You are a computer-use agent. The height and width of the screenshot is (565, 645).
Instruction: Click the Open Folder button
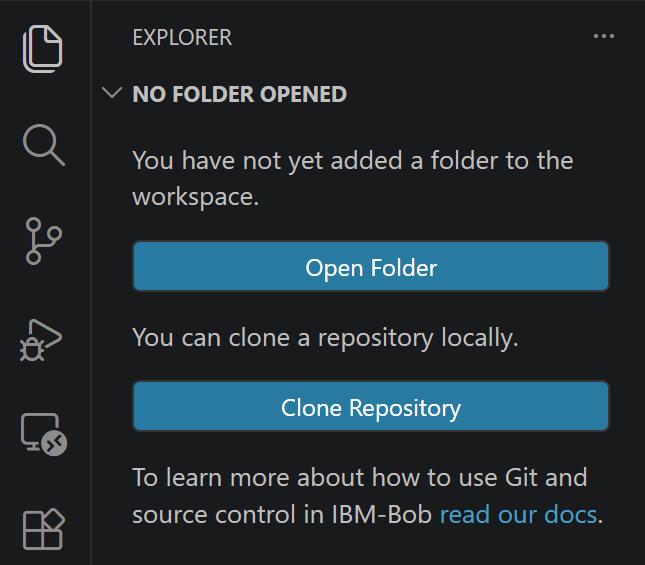point(371,266)
